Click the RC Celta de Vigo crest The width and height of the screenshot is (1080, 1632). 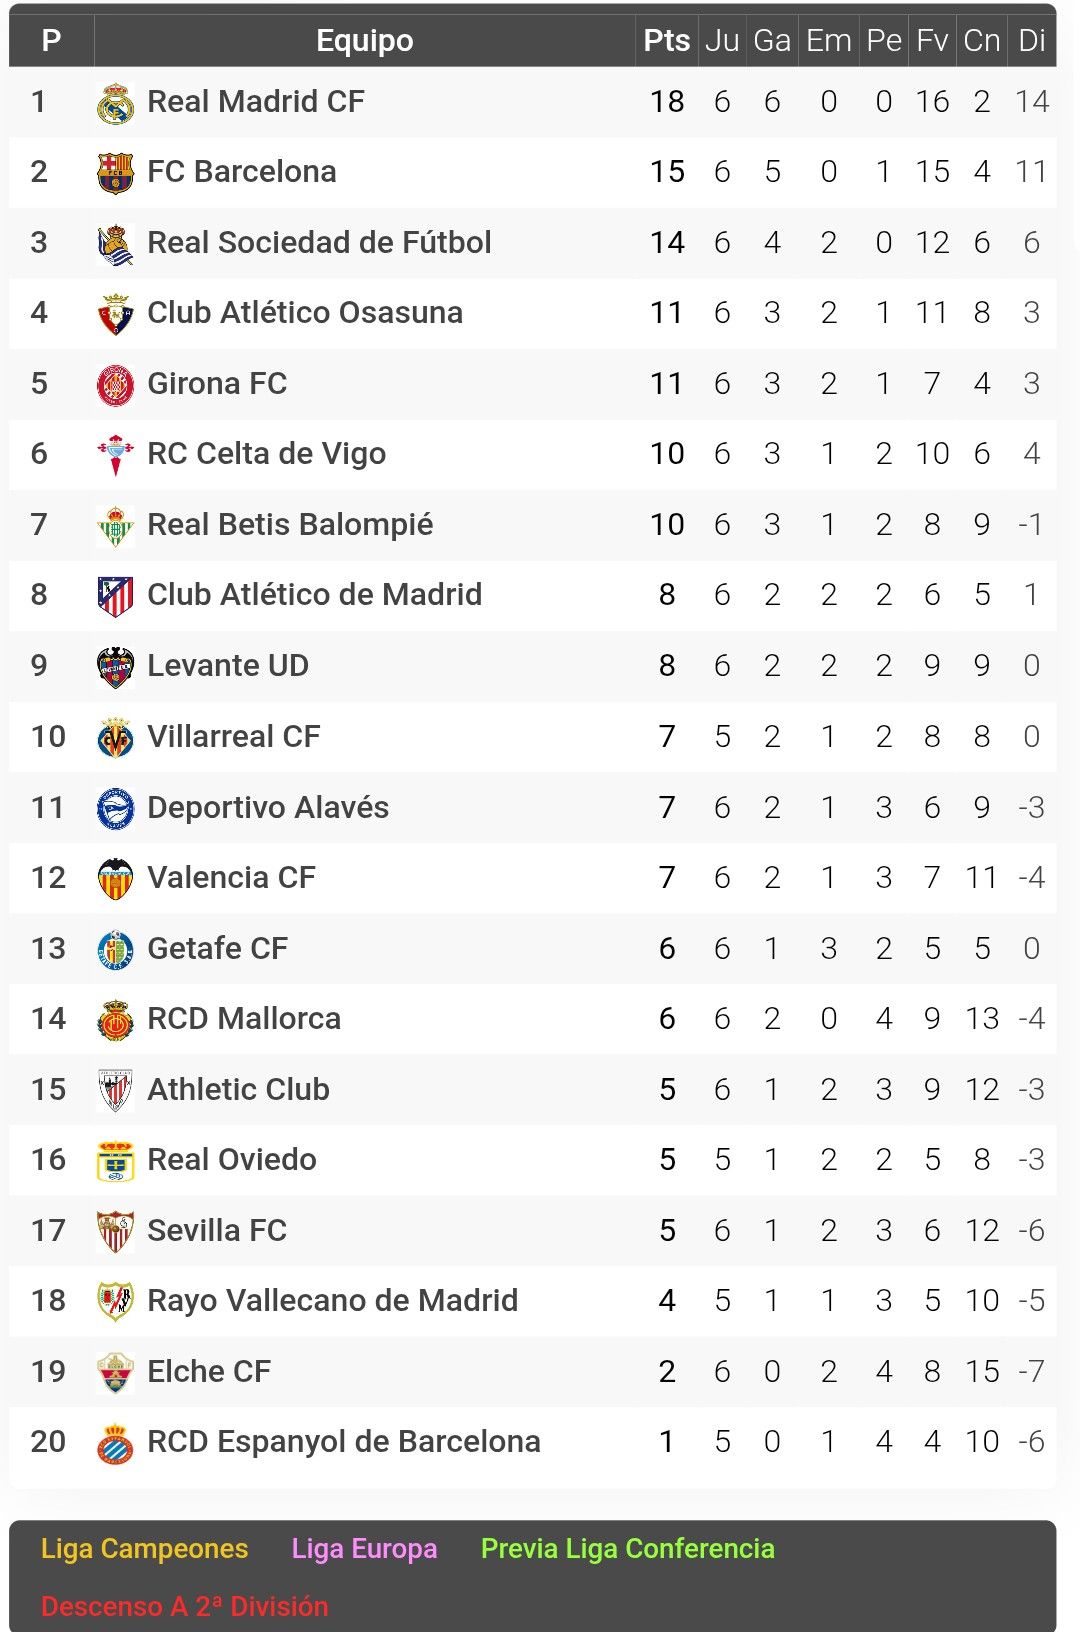115,455
